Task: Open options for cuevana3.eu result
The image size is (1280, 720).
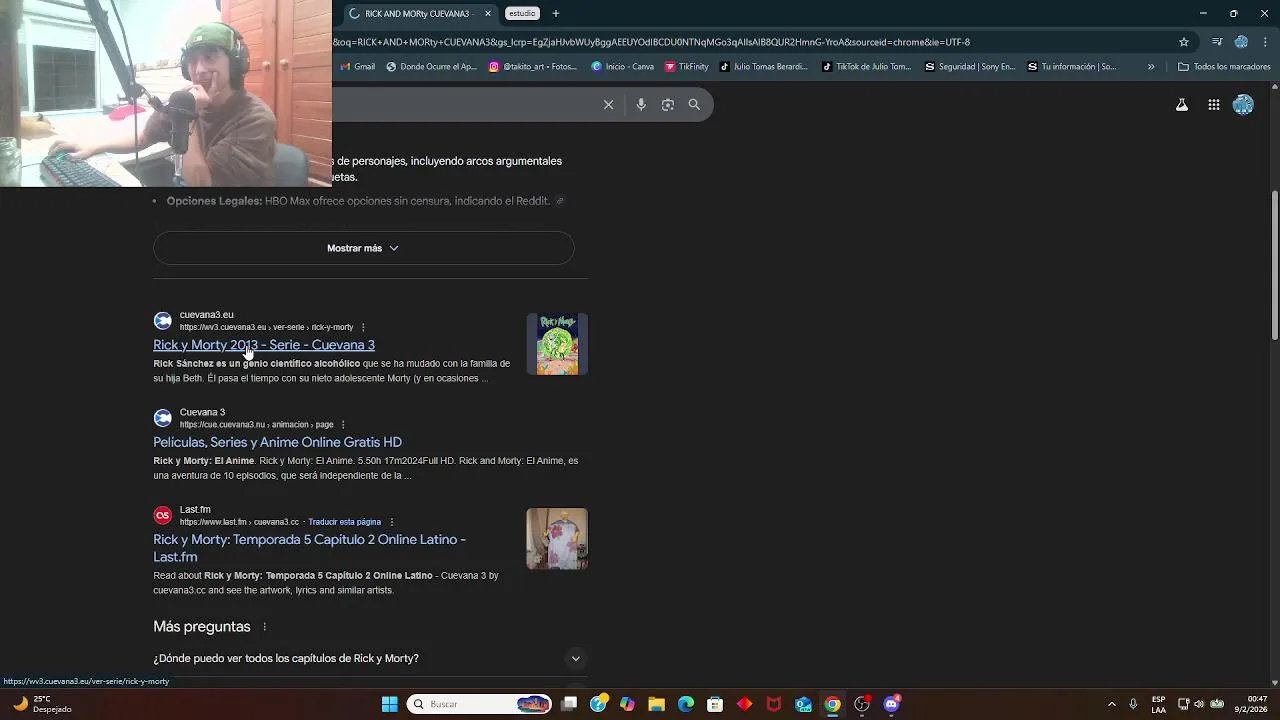Action: coord(363,327)
